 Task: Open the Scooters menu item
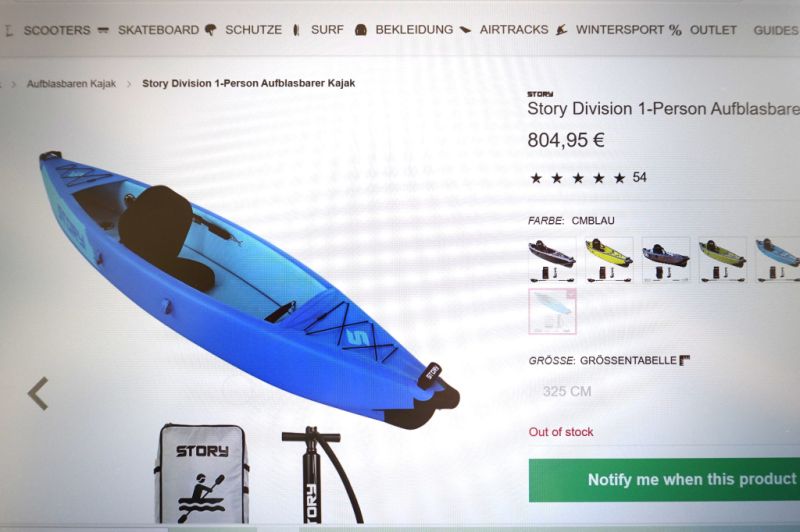pos(57,31)
